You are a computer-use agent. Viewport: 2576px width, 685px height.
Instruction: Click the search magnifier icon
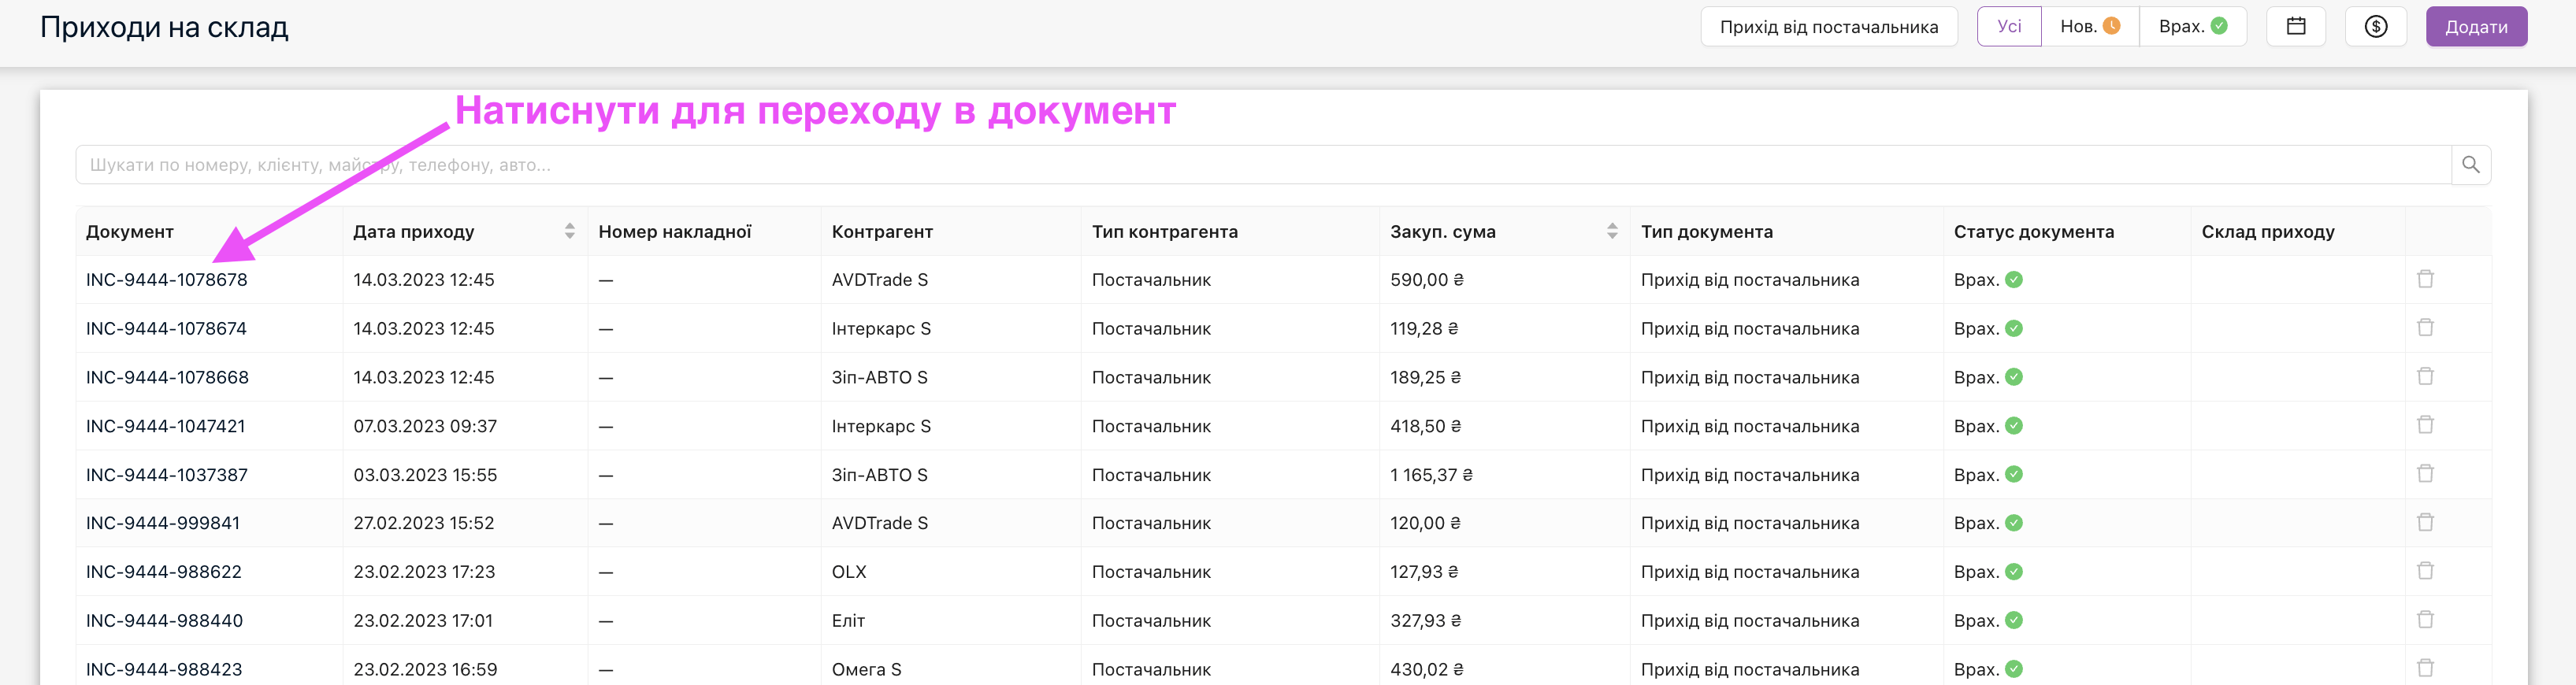click(x=2470, y=165)
